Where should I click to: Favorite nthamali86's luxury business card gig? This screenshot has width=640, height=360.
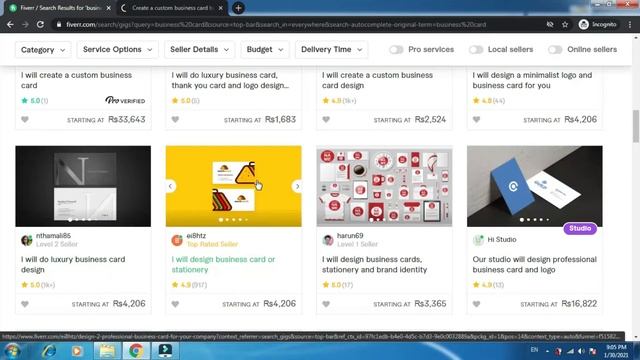coord(25,304)
